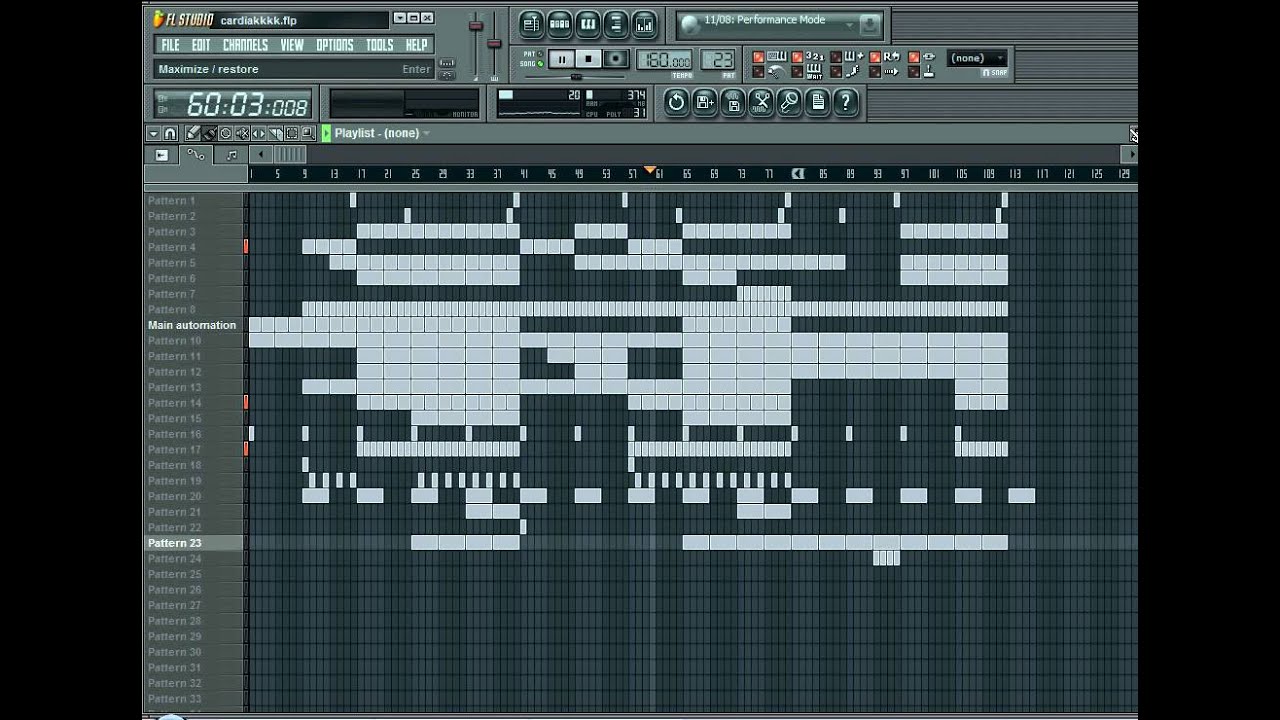Select the paint brush tool
Screen dimensions: 1280x720
point(209,133)
